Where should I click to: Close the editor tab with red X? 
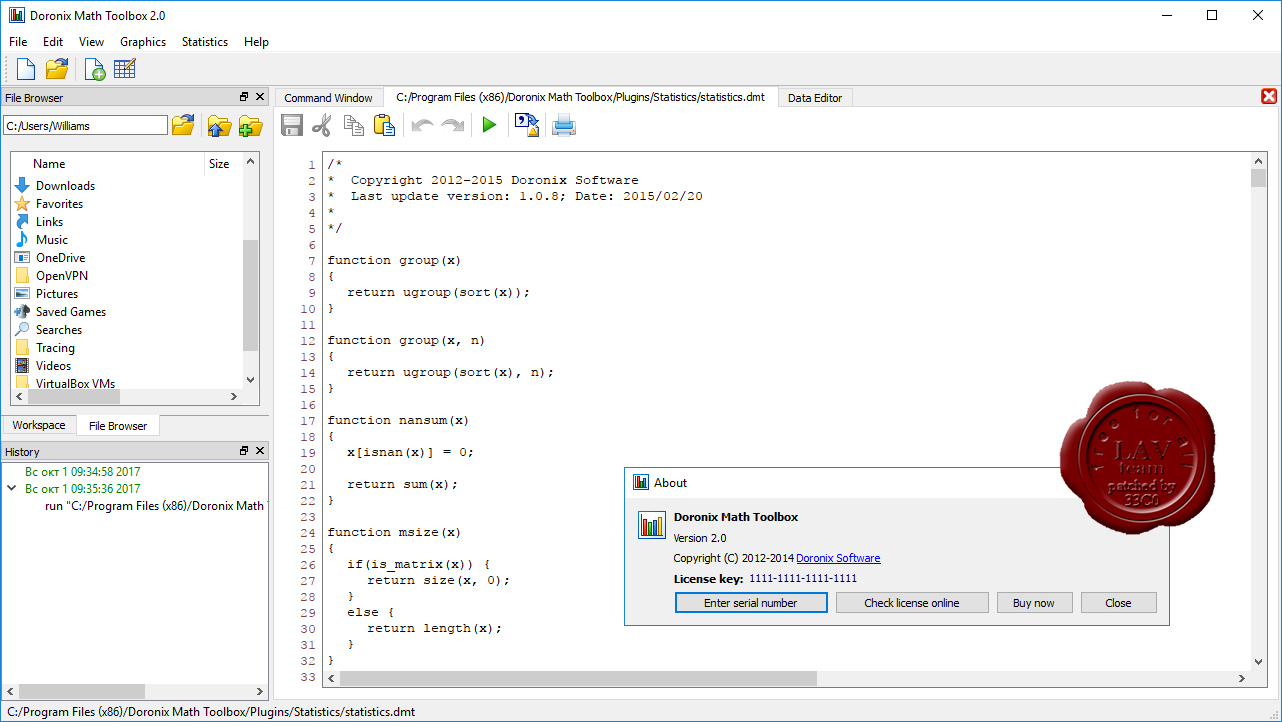point(1269,97)
